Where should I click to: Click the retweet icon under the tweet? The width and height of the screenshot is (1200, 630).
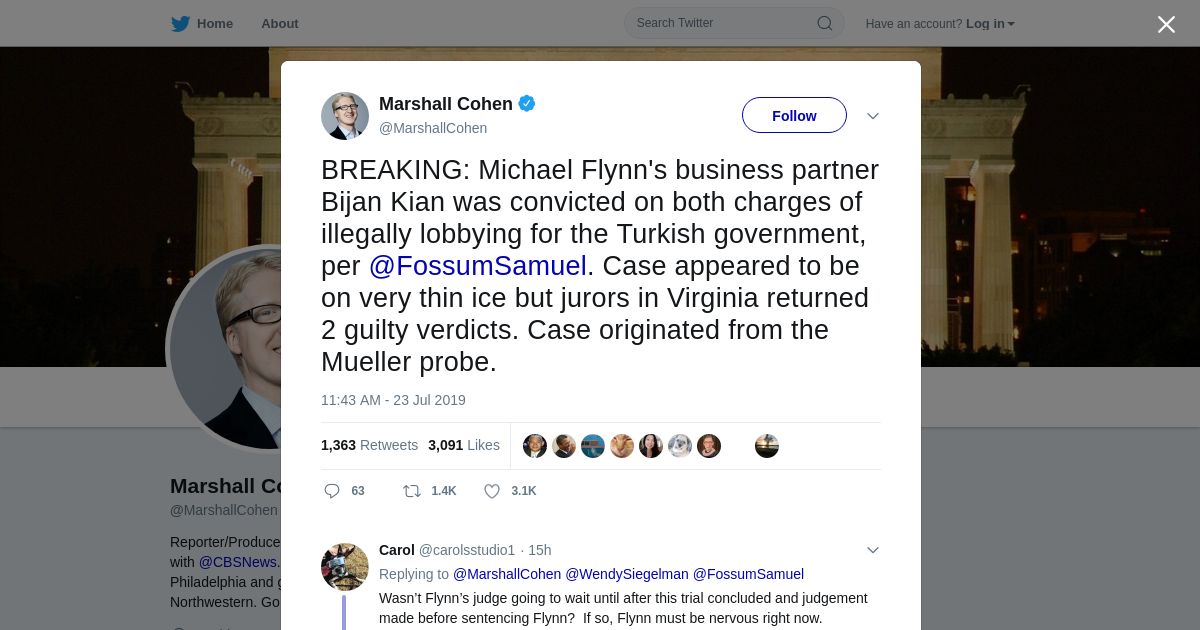[412, 491]
